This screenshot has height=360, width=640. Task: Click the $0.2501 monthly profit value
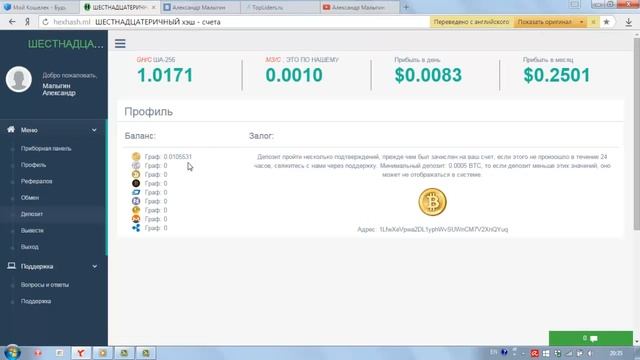[557, 75]
